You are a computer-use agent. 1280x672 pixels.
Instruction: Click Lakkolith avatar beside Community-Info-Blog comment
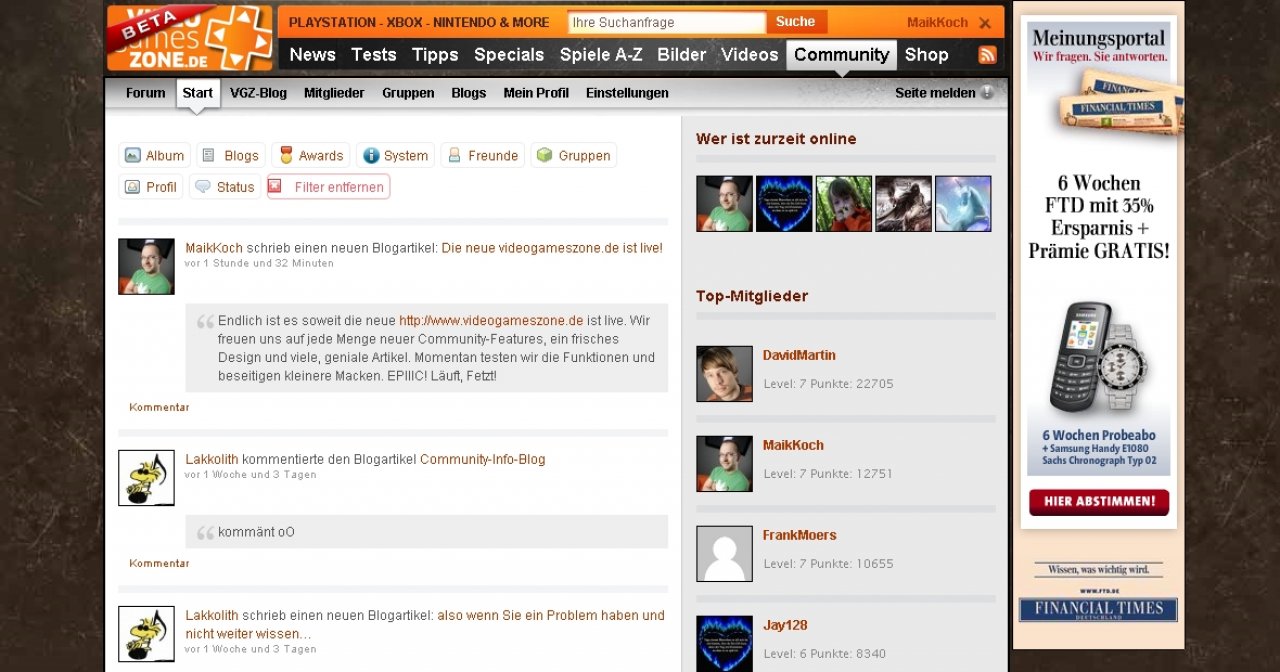pyautogui.click(x=146, y=478)
